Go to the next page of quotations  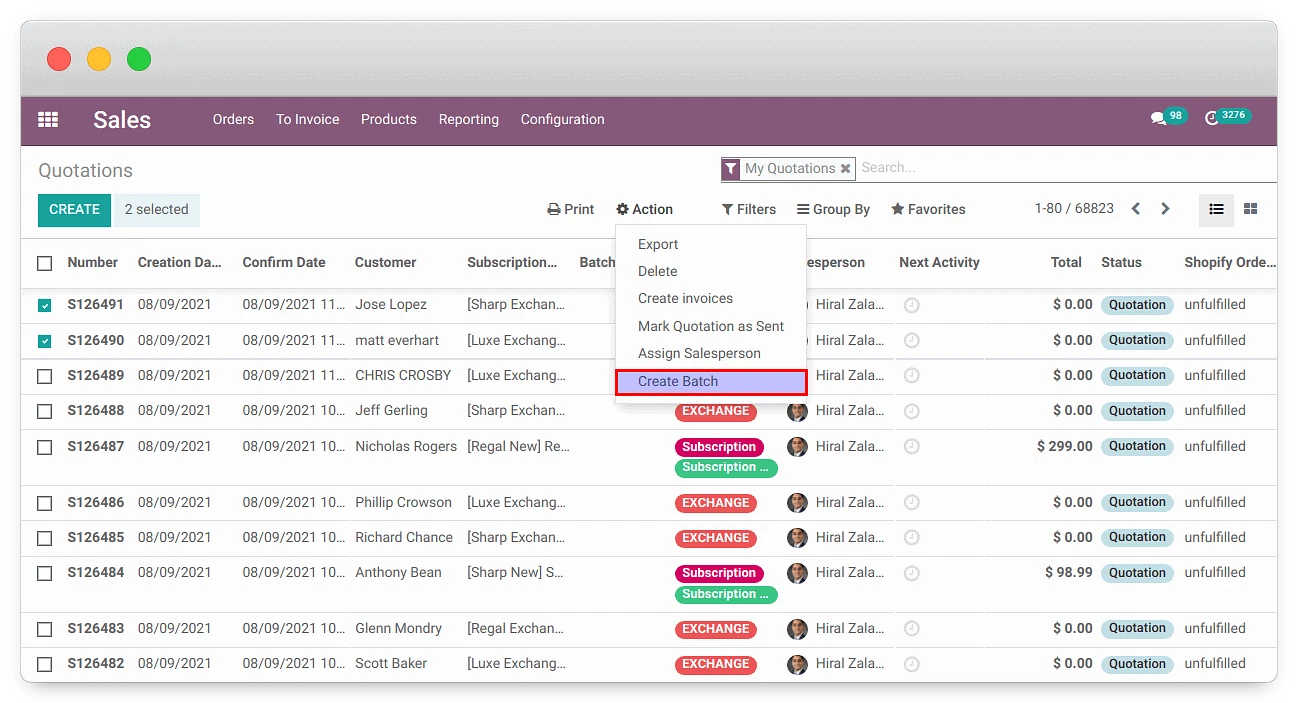tap(1165, 208)
